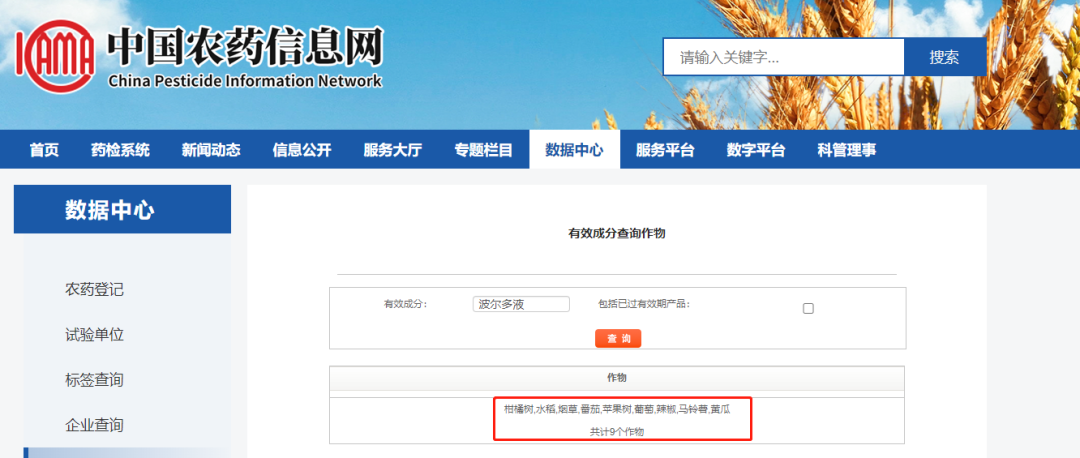The width and height of the screenshot is (1080, 458).
Task: Focus the 请输入关键字 search field
Action: (x=784, y=57)
